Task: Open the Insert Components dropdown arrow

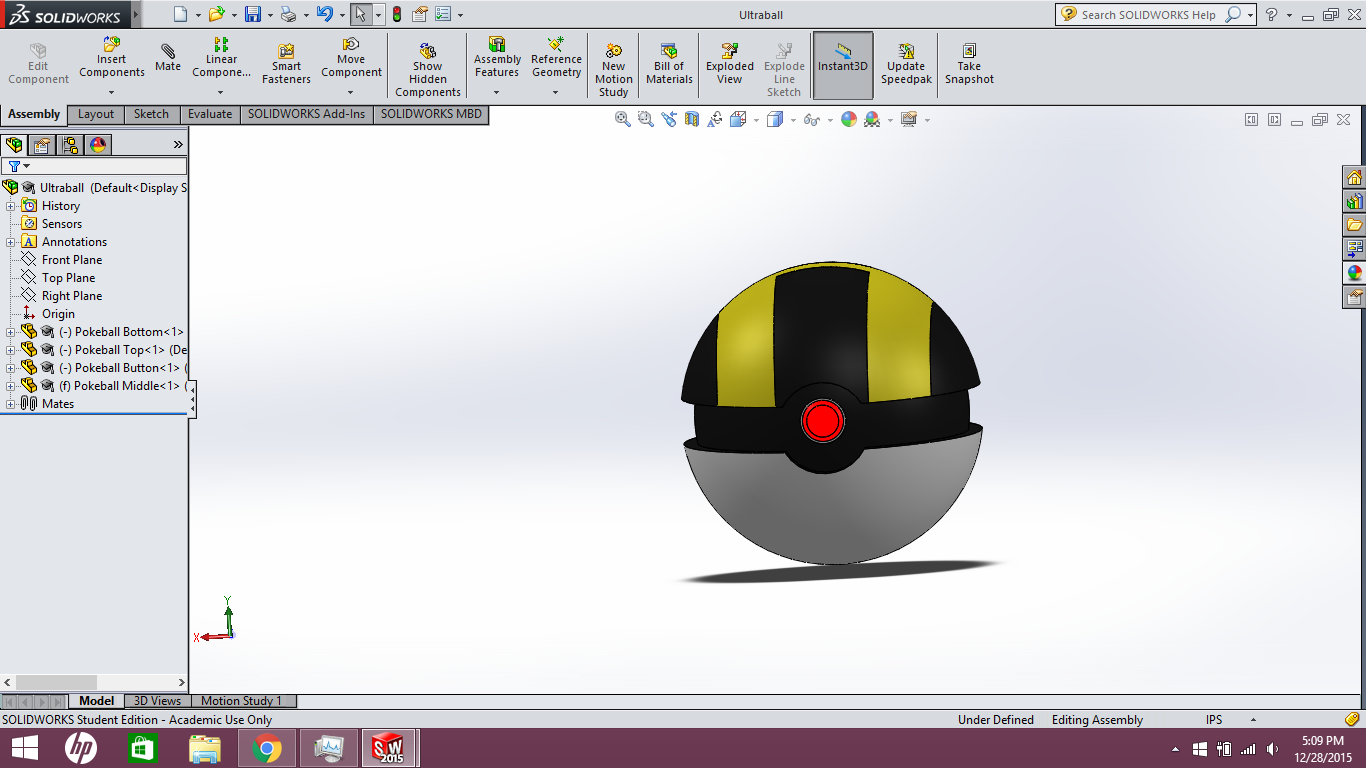Action: coord(111,92)
